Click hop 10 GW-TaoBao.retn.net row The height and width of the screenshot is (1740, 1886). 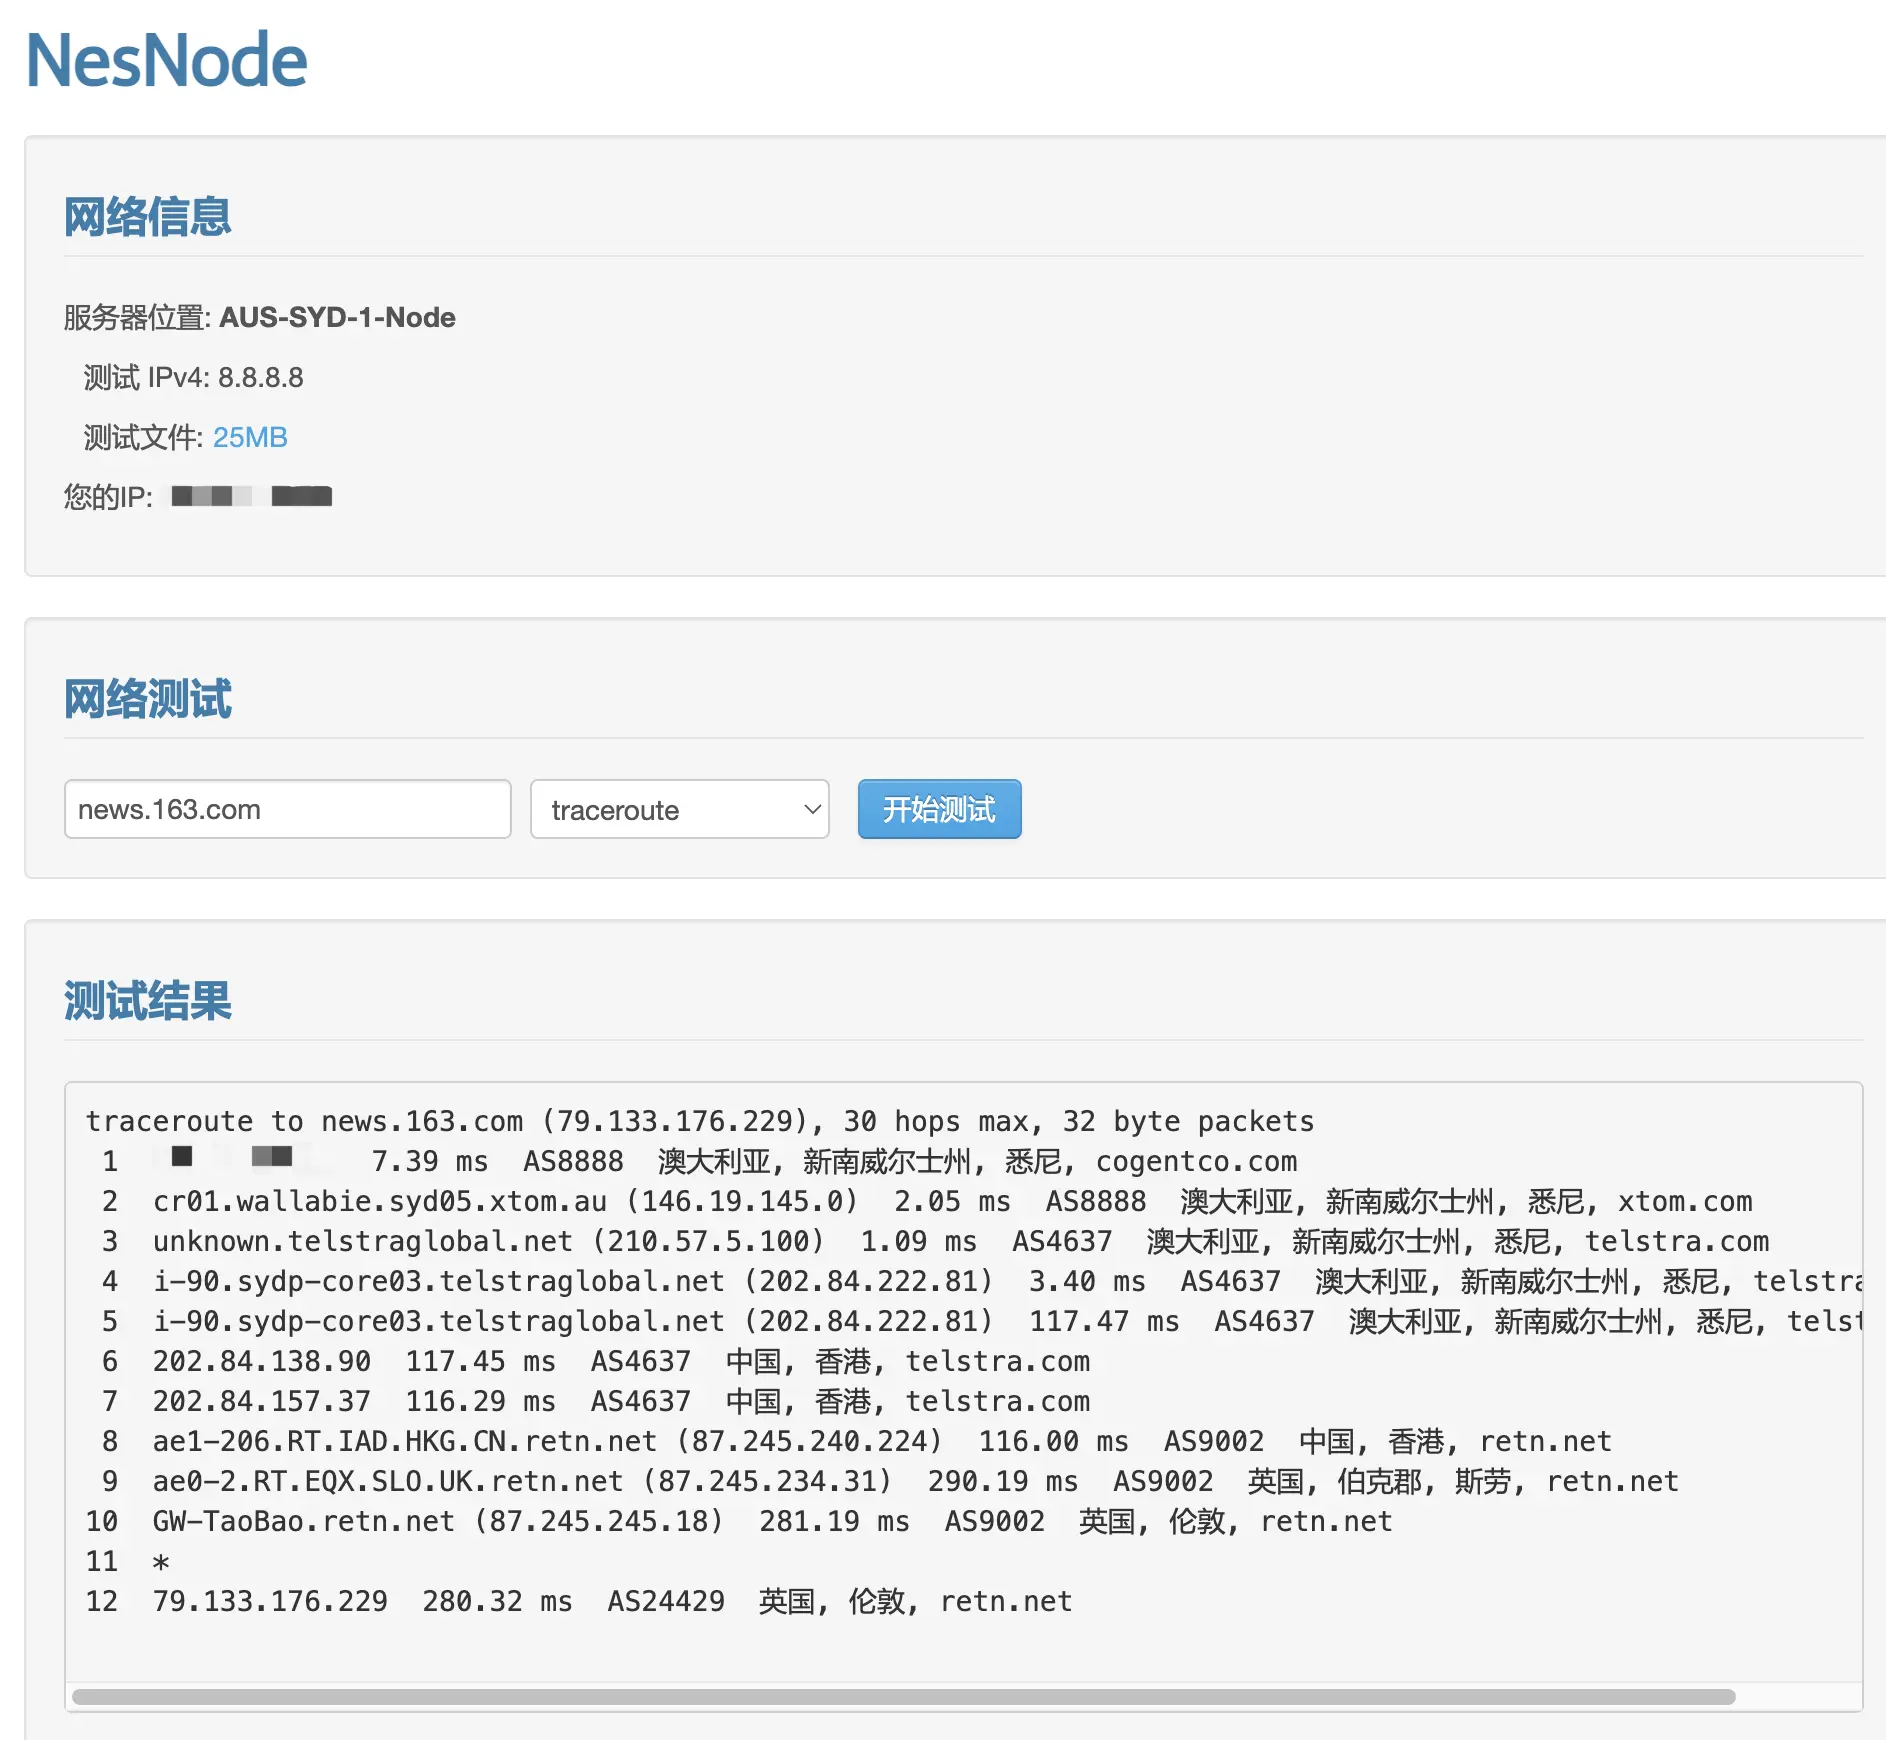coord(740,1521)
